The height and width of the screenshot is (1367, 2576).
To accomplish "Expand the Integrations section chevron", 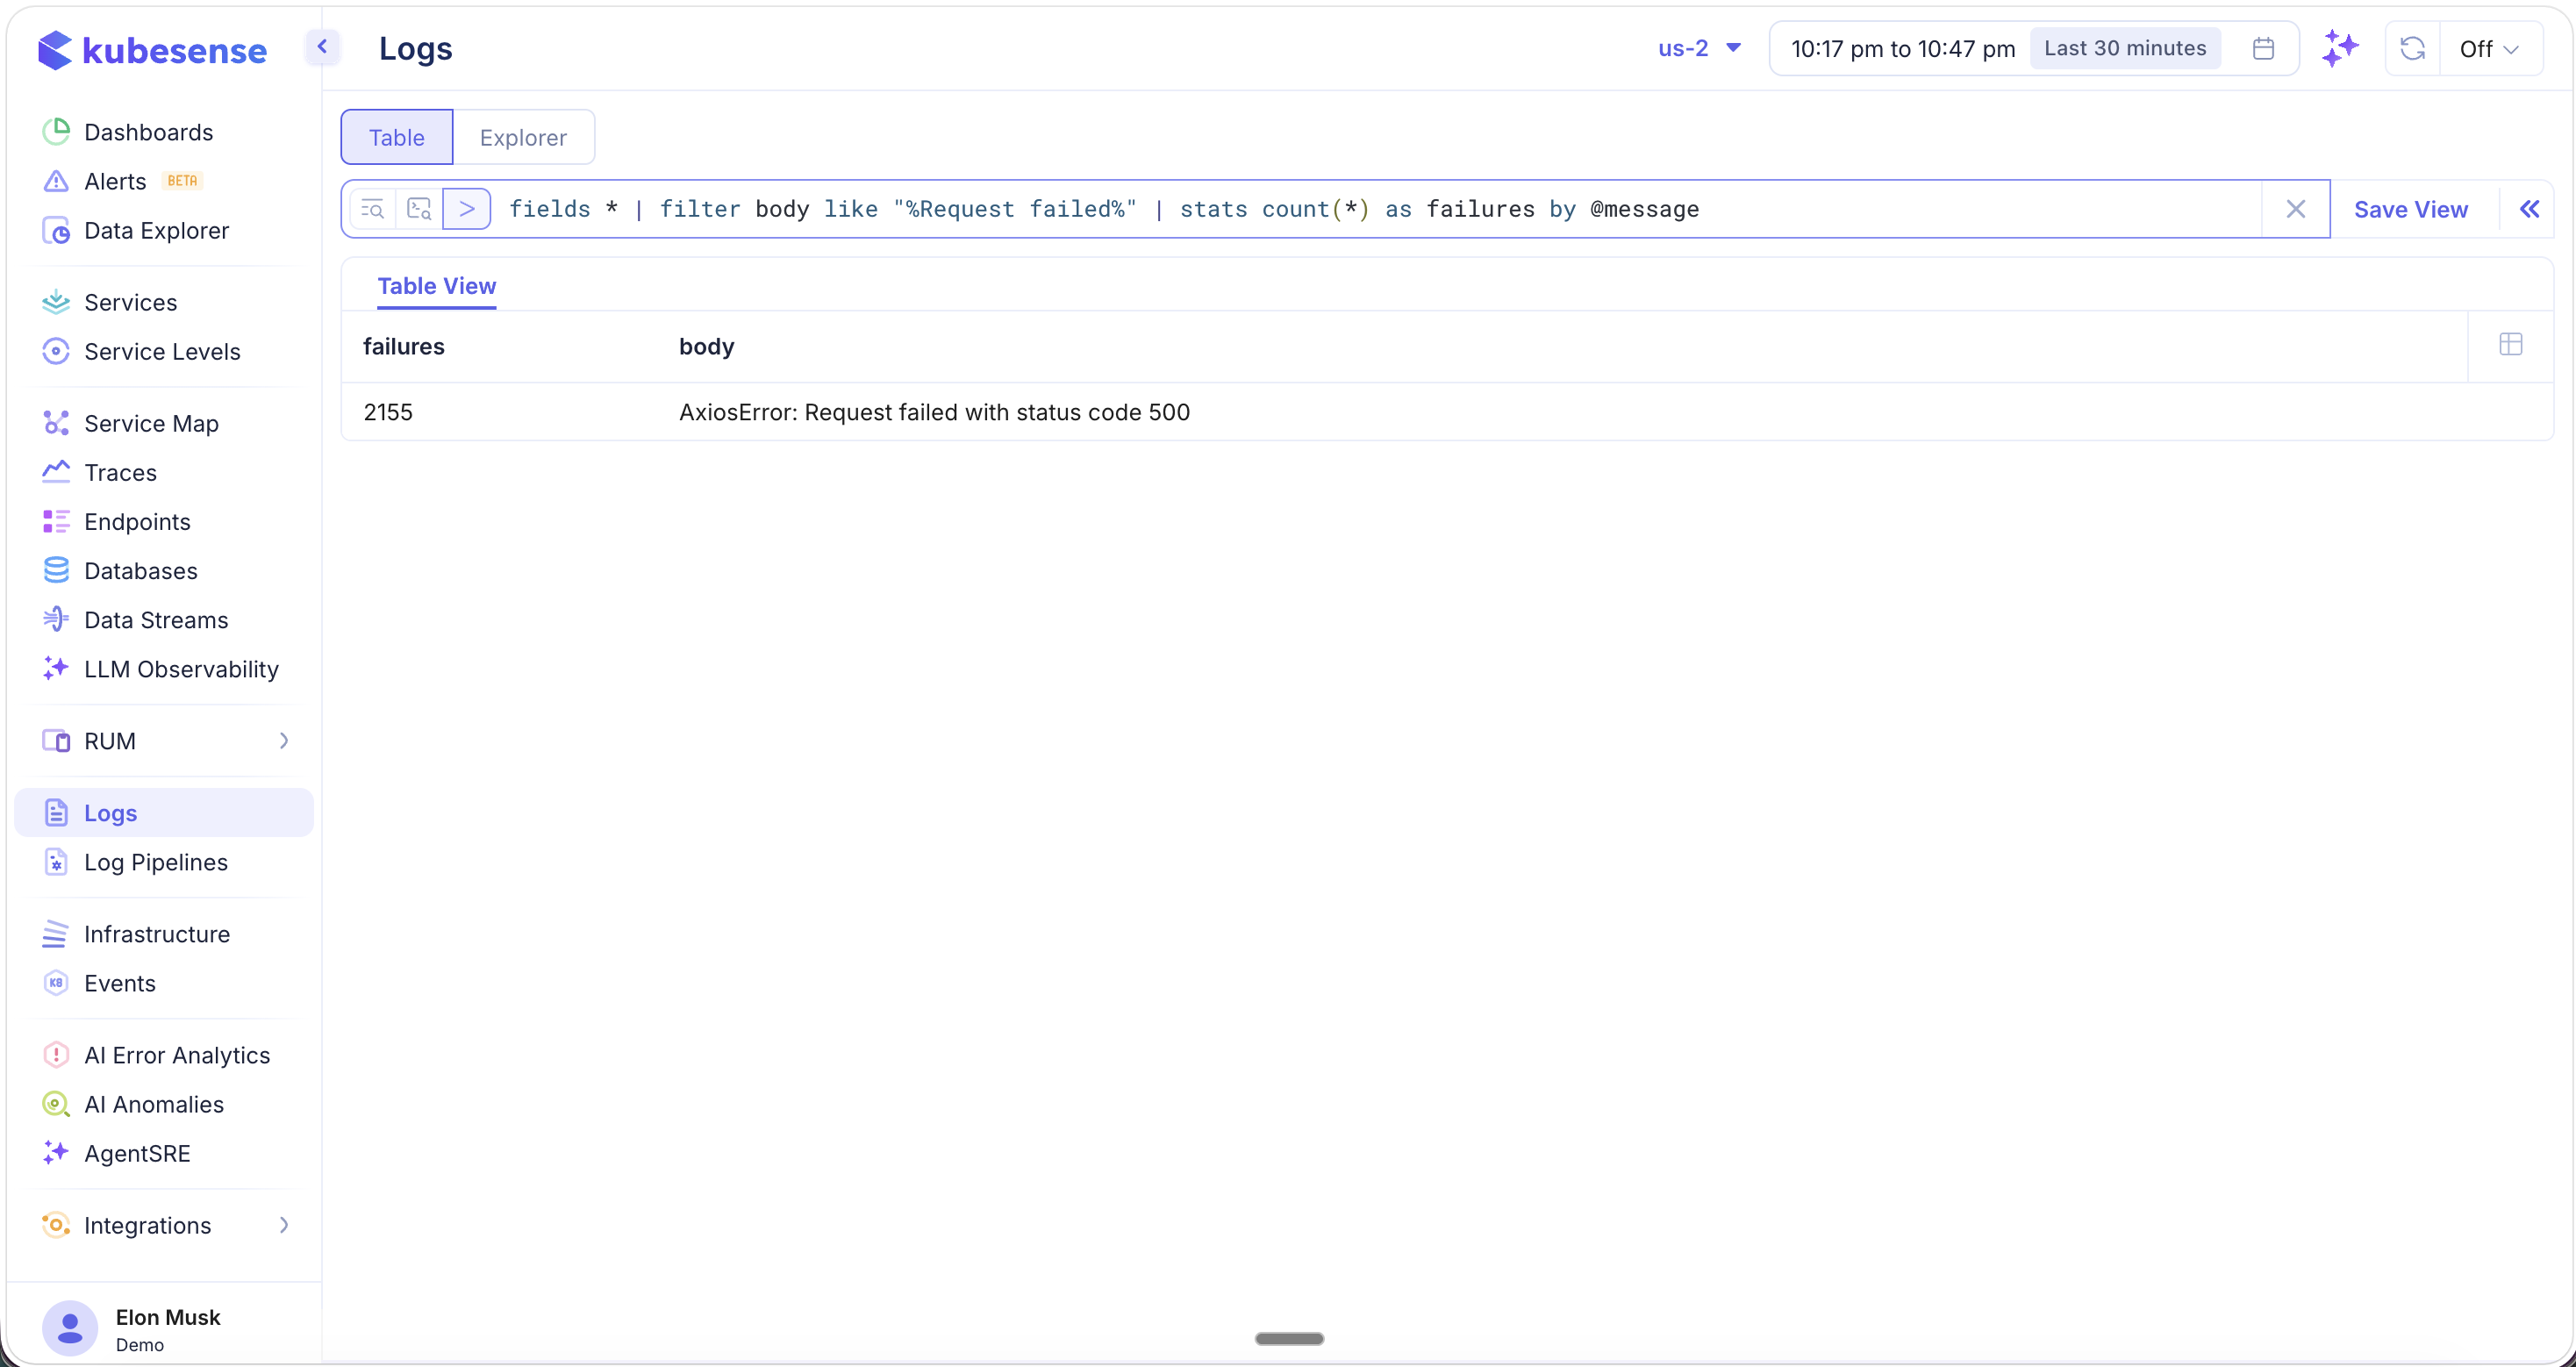I will 284,1225.
